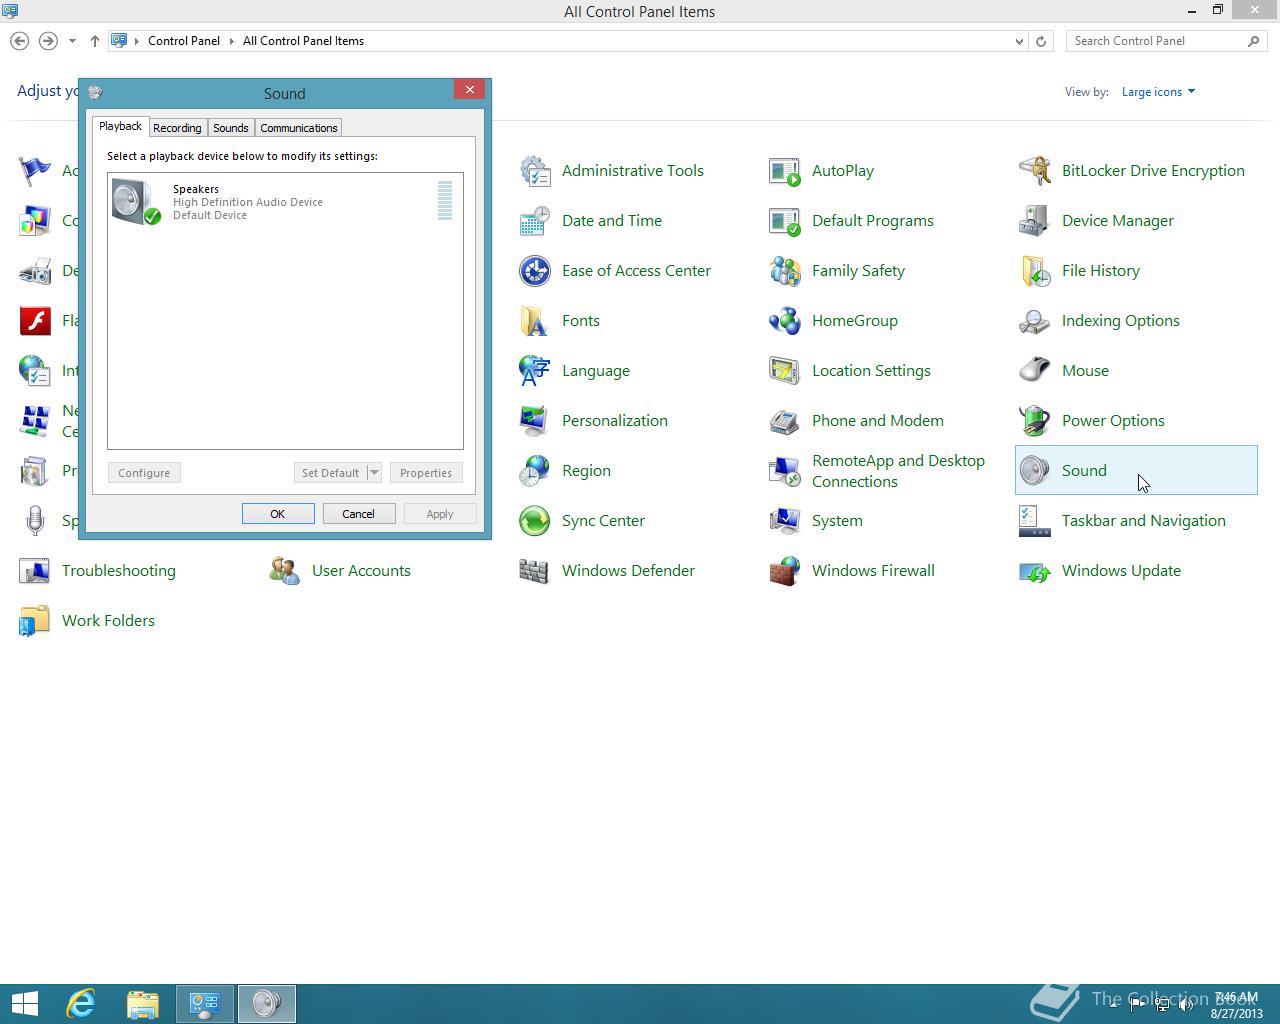Open the Fonts icon
Viewport: 1280px width, 1024px height.
[535, 321]
